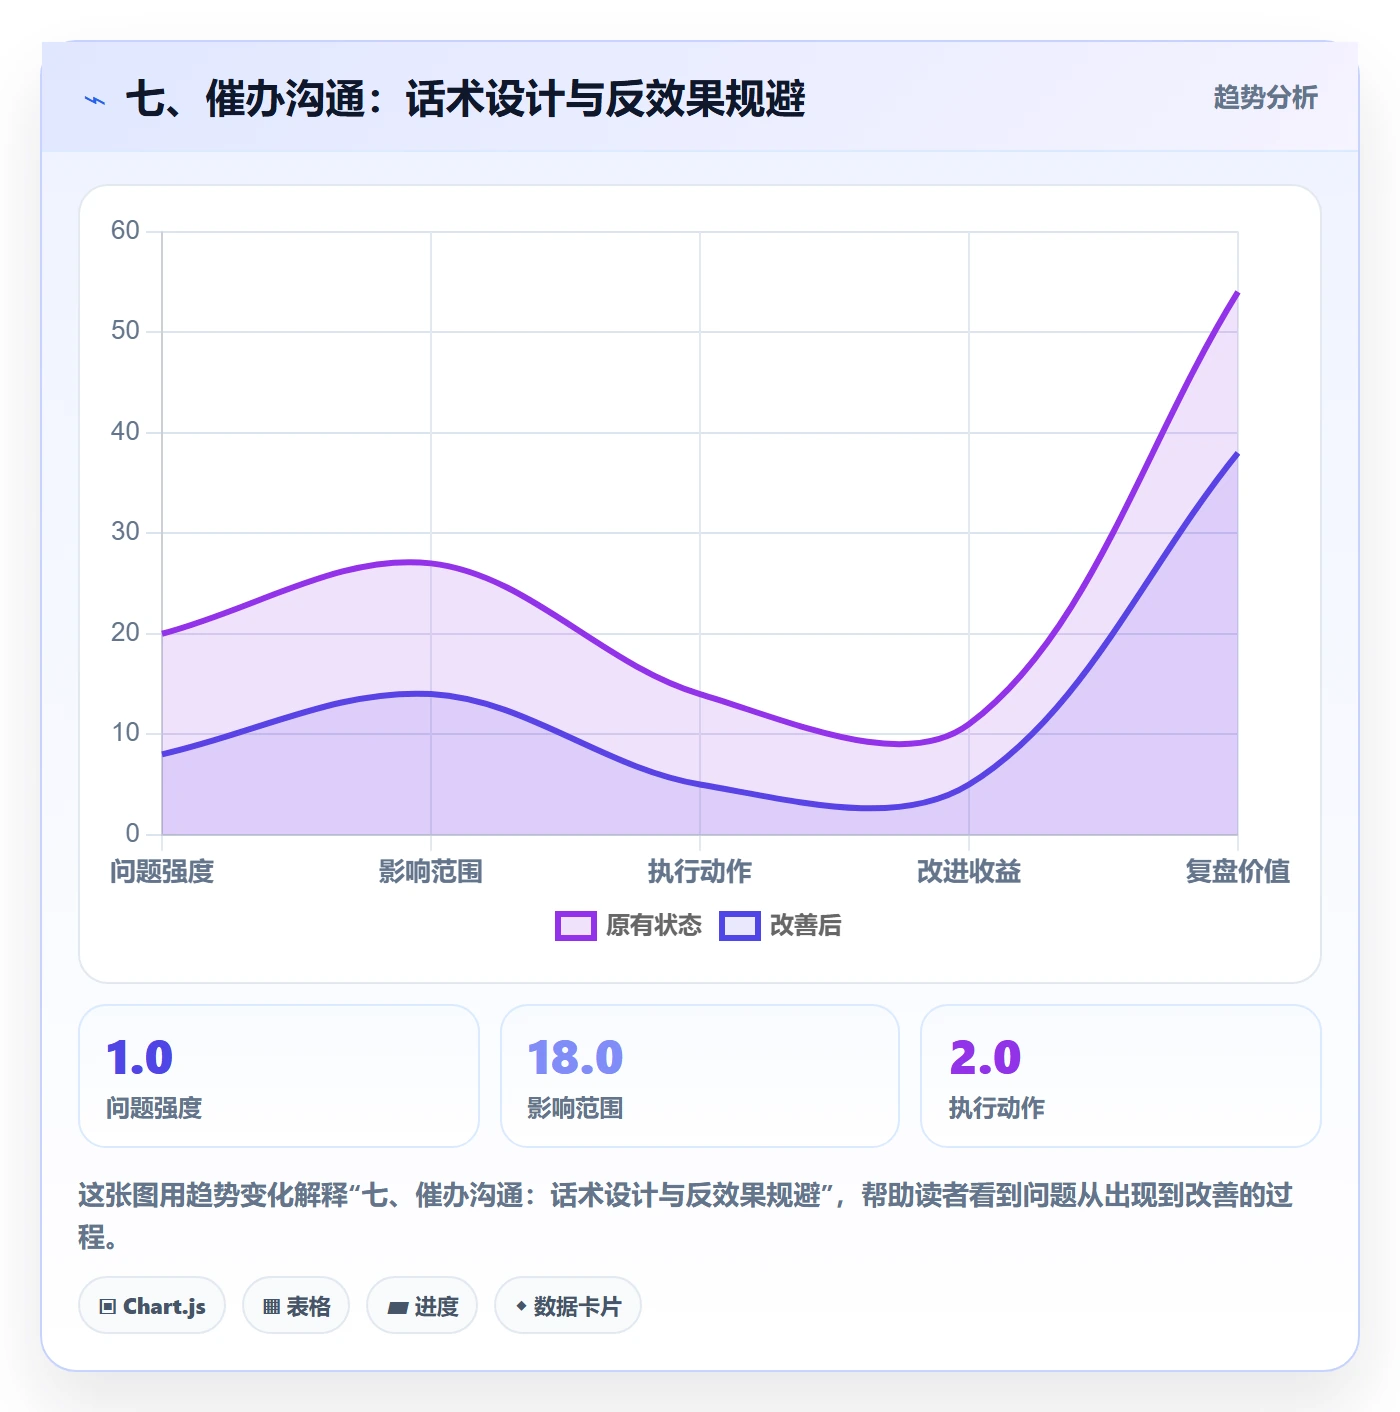Click the card title 七、催办沟通
1400x1412 pixels.
[x=465, y=100]
